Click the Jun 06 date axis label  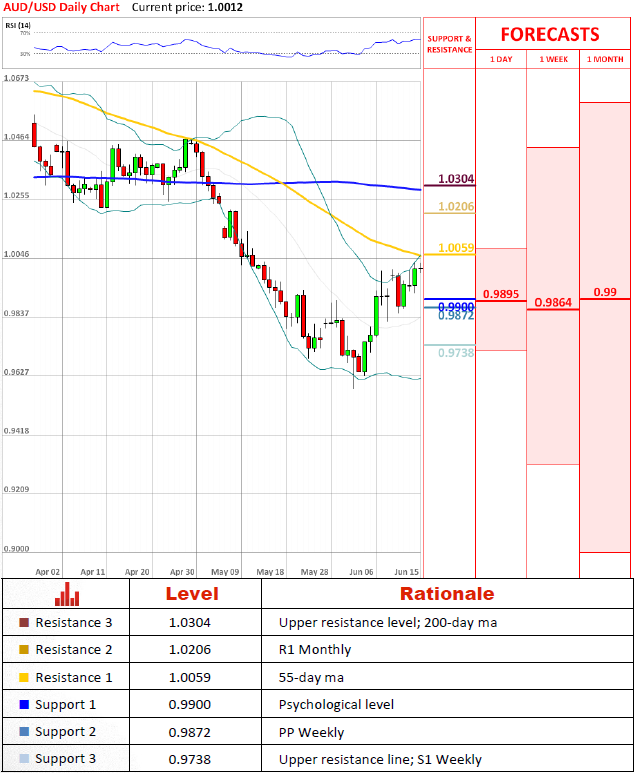click(x=361, y=572)
